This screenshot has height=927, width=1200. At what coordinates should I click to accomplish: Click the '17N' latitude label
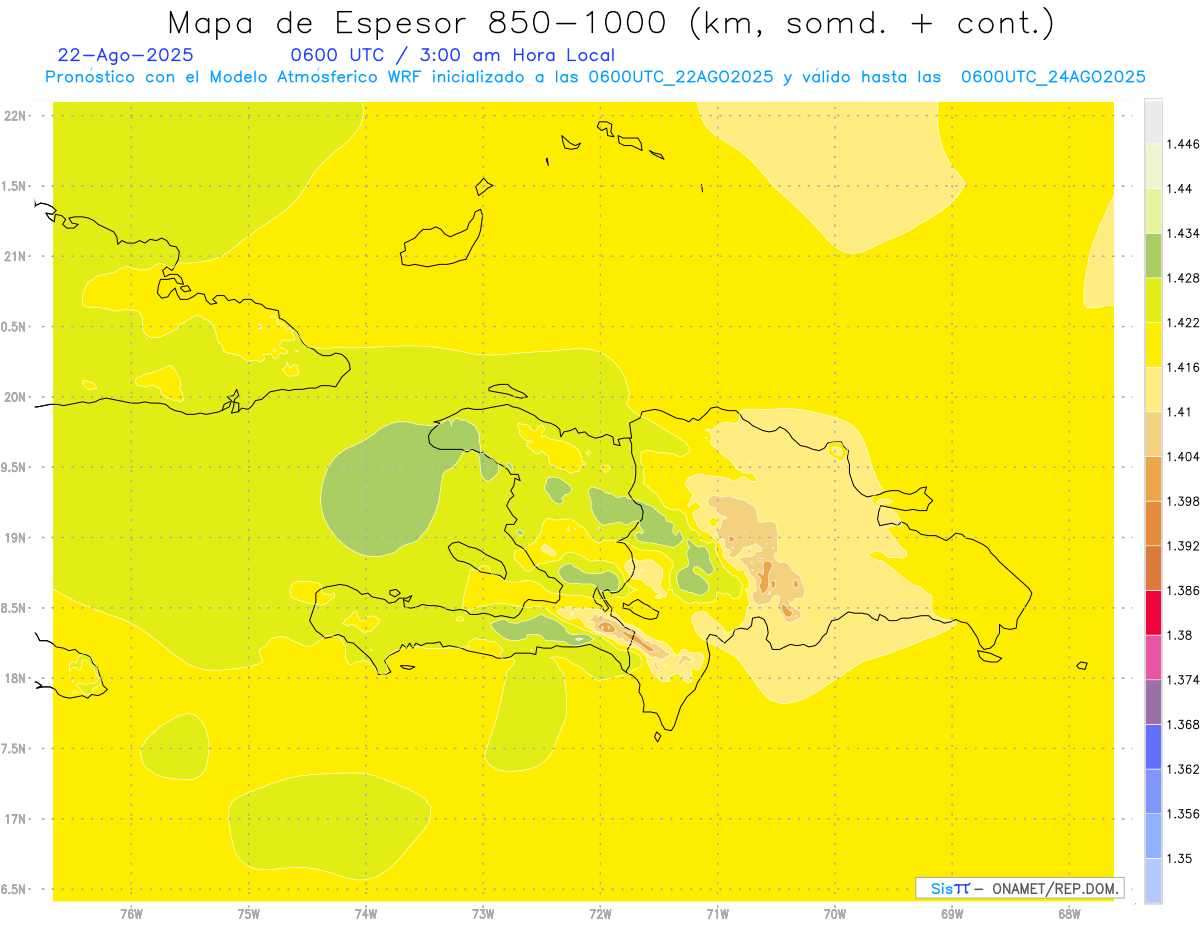(x=14, y=819)
